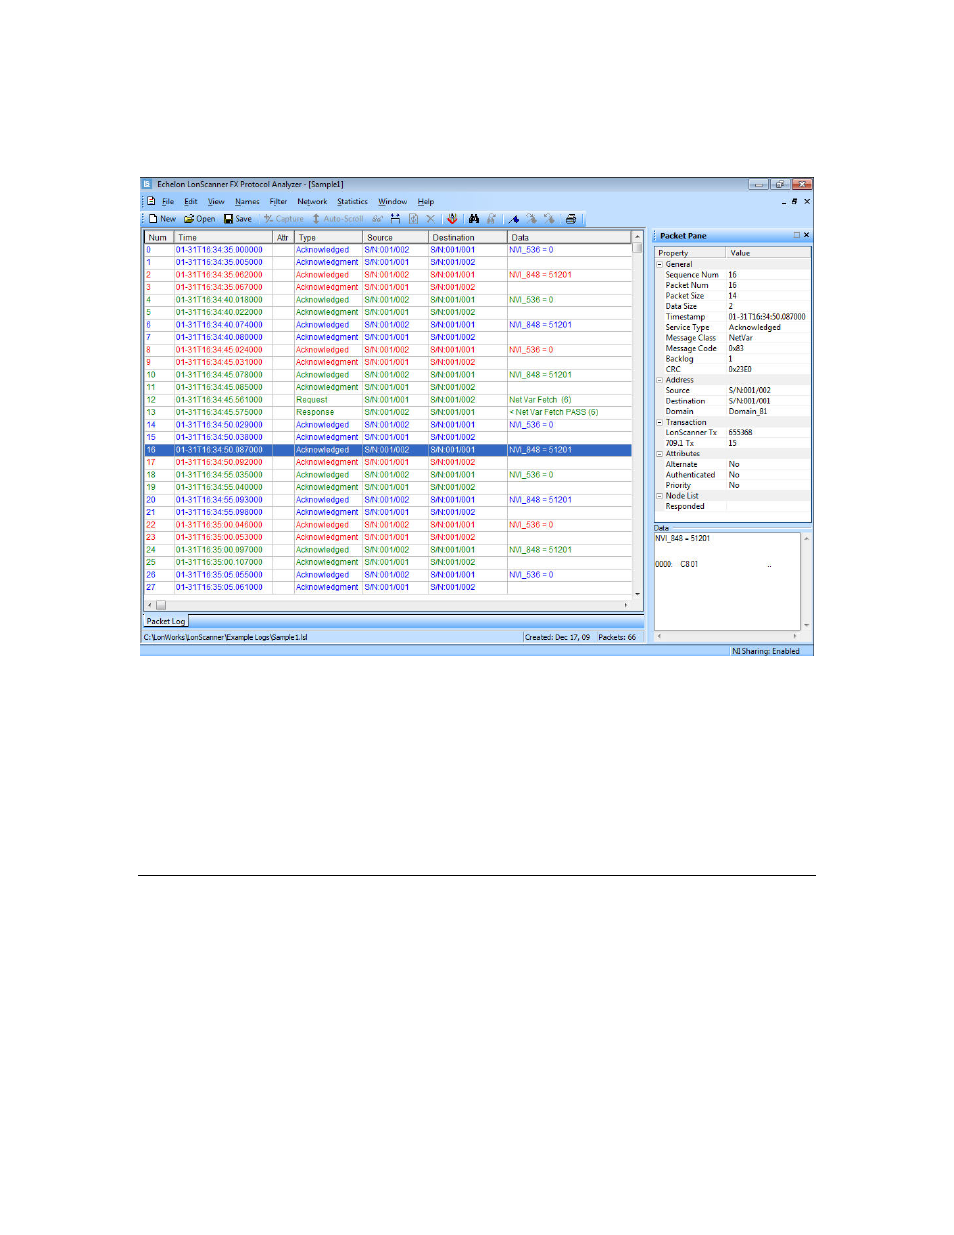Close the Packet Pane panel

806,236
